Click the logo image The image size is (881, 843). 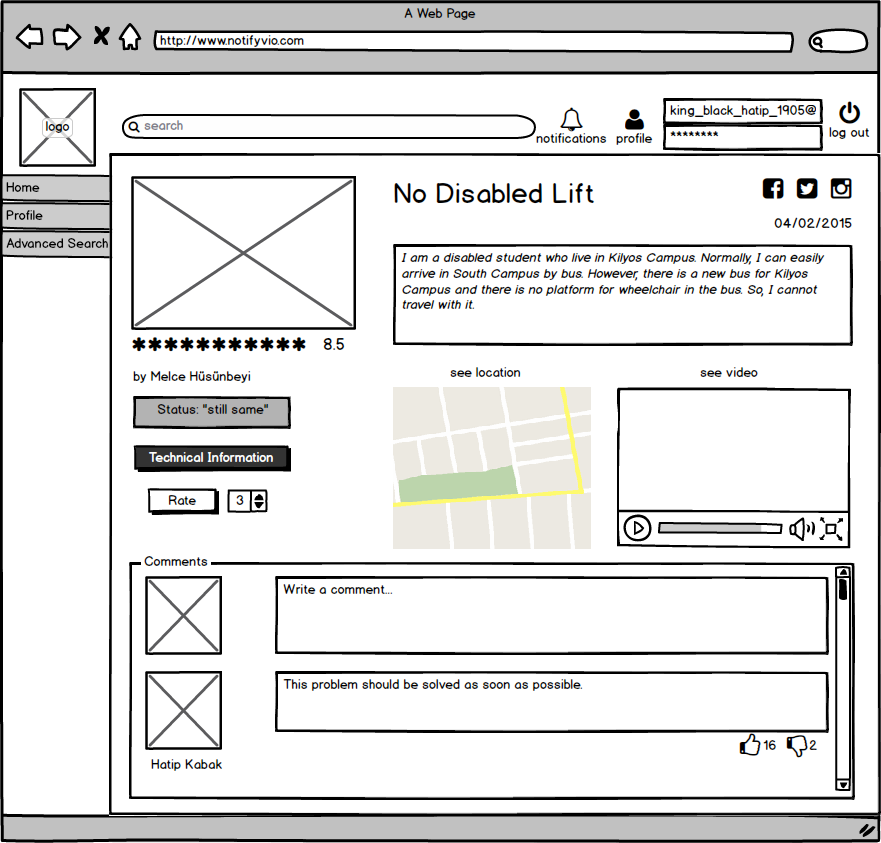tap(57, 127)
